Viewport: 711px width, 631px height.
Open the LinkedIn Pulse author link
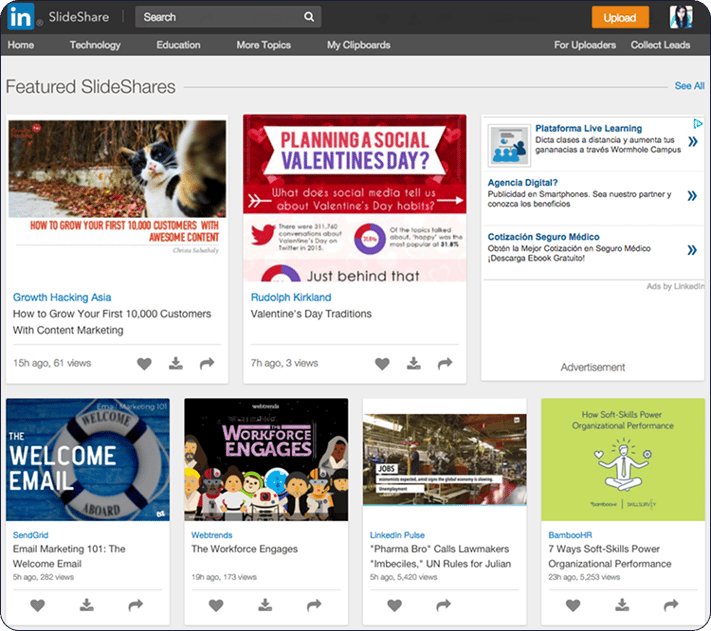(397, 535)
